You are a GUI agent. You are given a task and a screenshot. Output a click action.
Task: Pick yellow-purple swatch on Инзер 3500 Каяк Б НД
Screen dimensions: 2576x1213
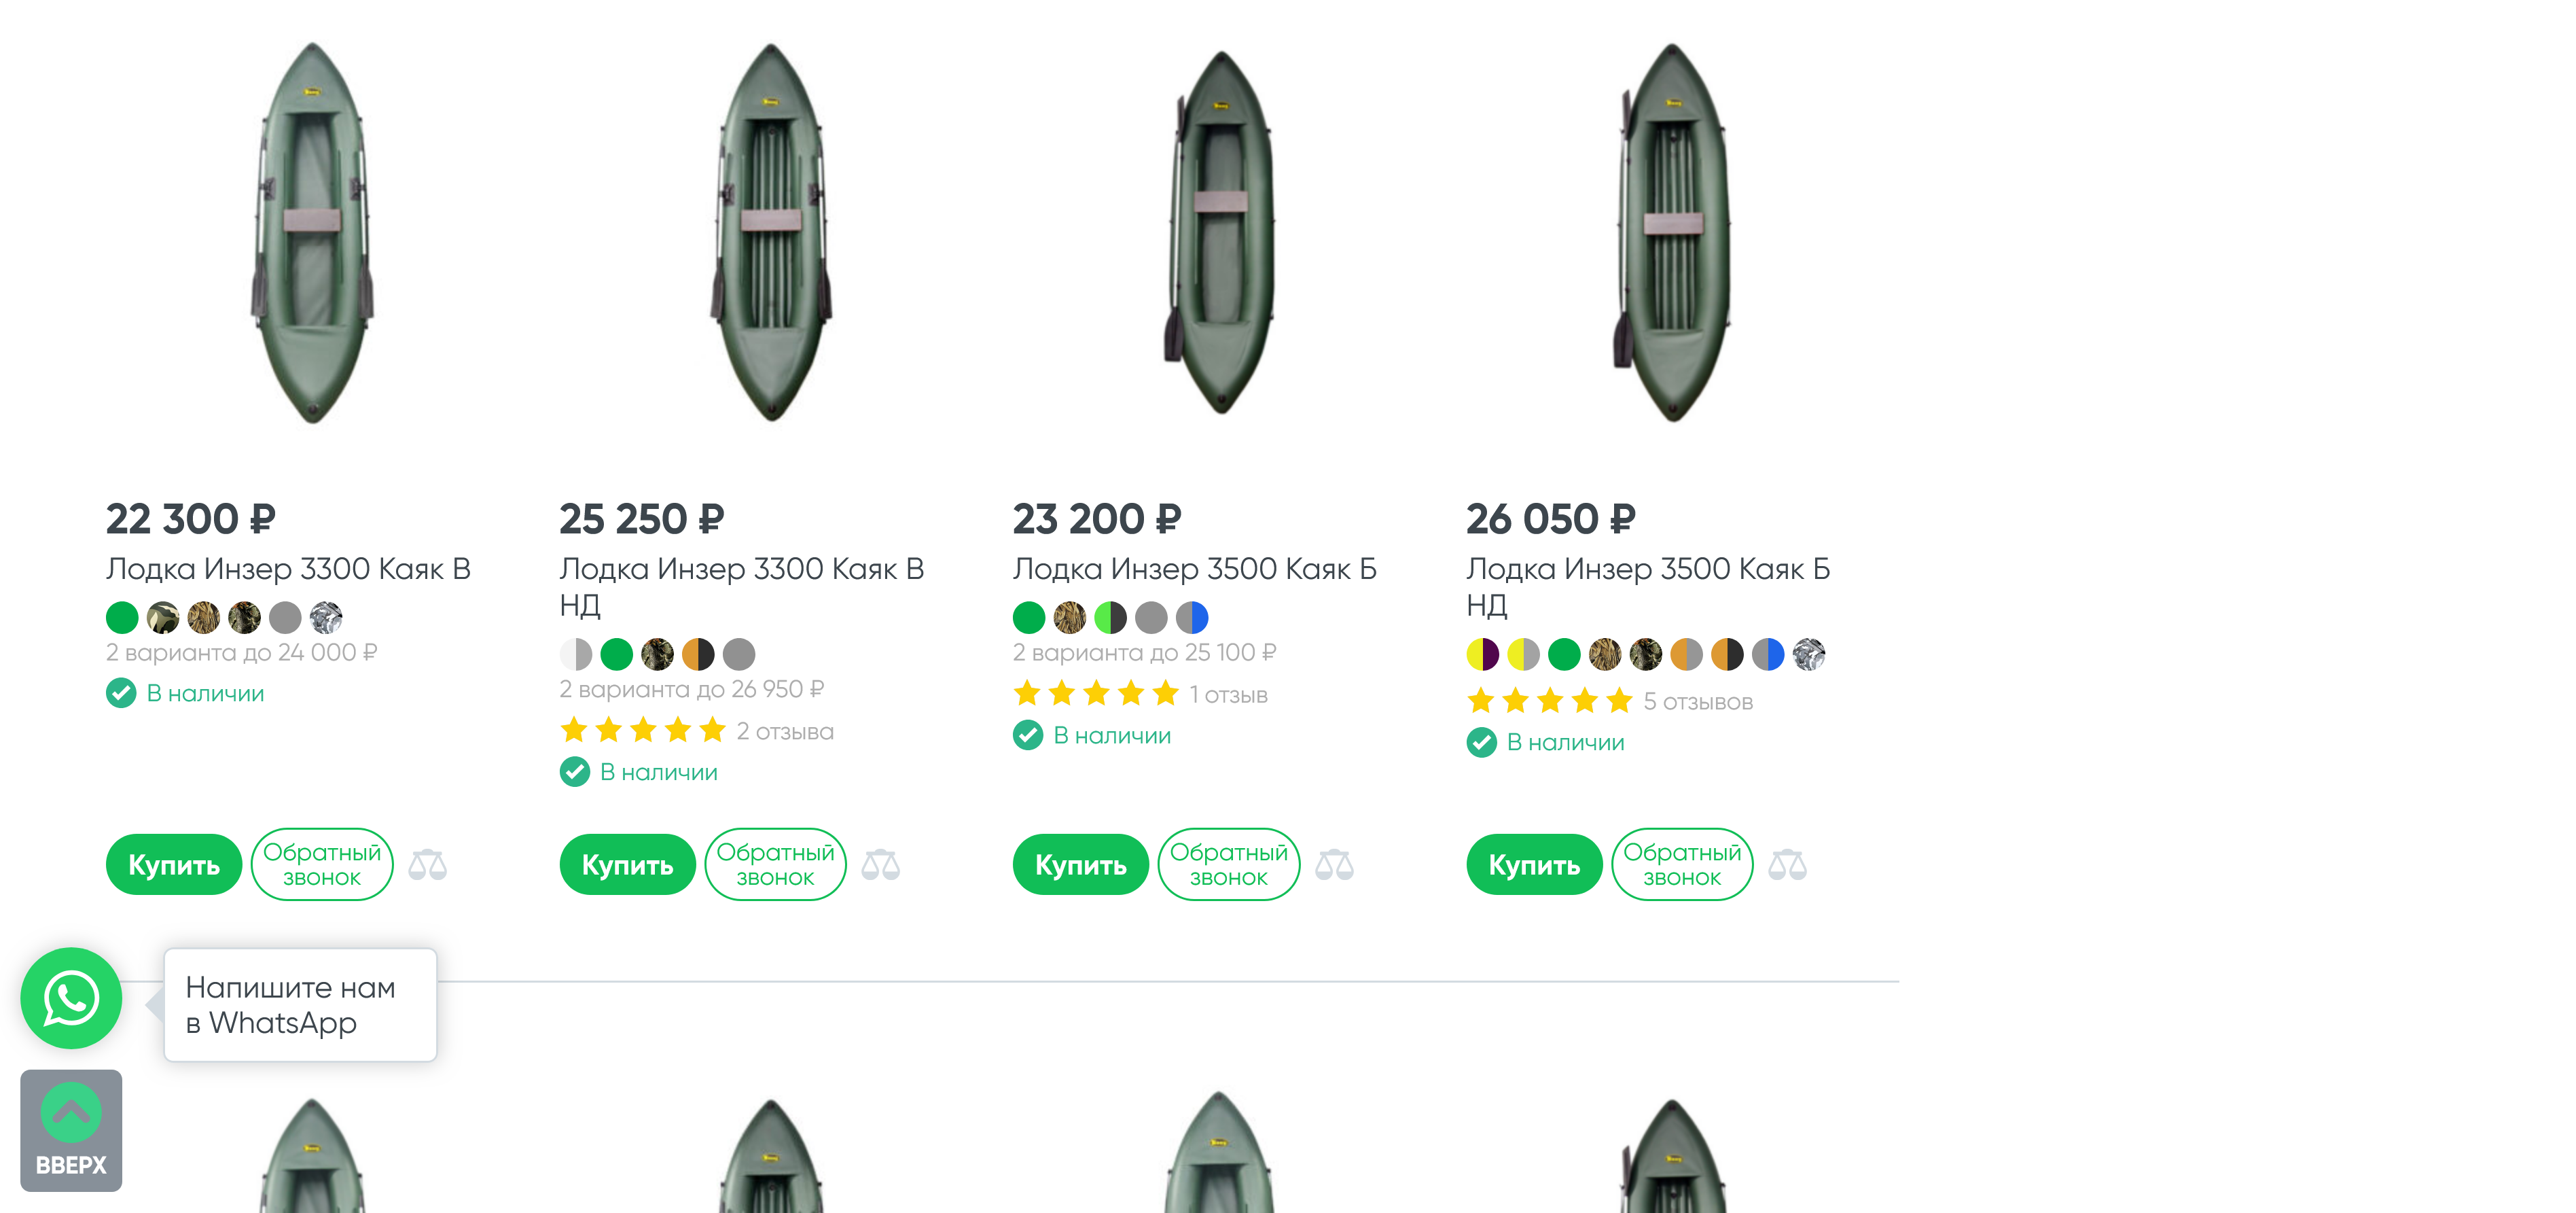coord(1482,655)
